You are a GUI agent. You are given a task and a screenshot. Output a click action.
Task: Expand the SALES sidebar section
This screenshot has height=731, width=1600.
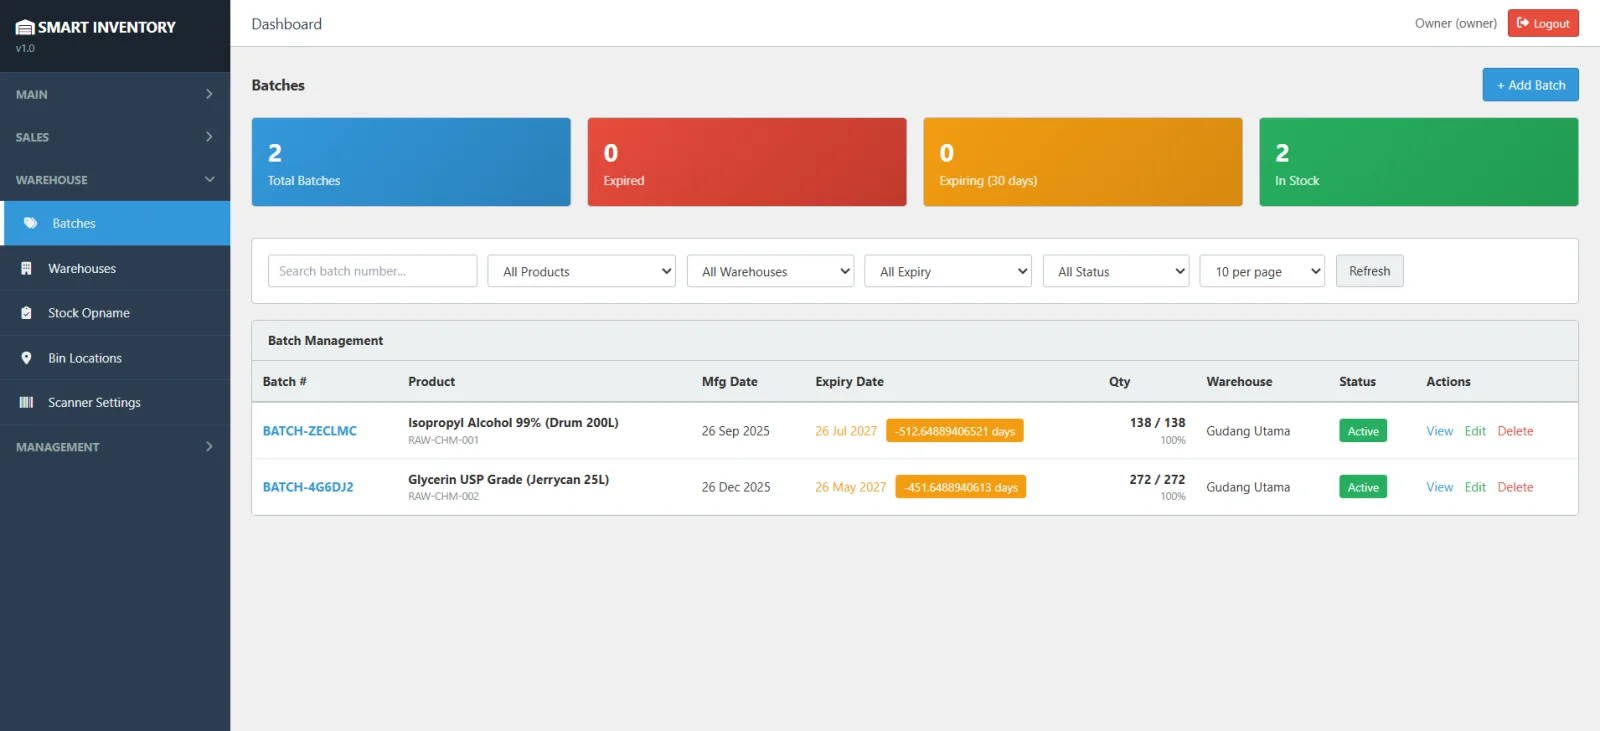click(114, 137)
